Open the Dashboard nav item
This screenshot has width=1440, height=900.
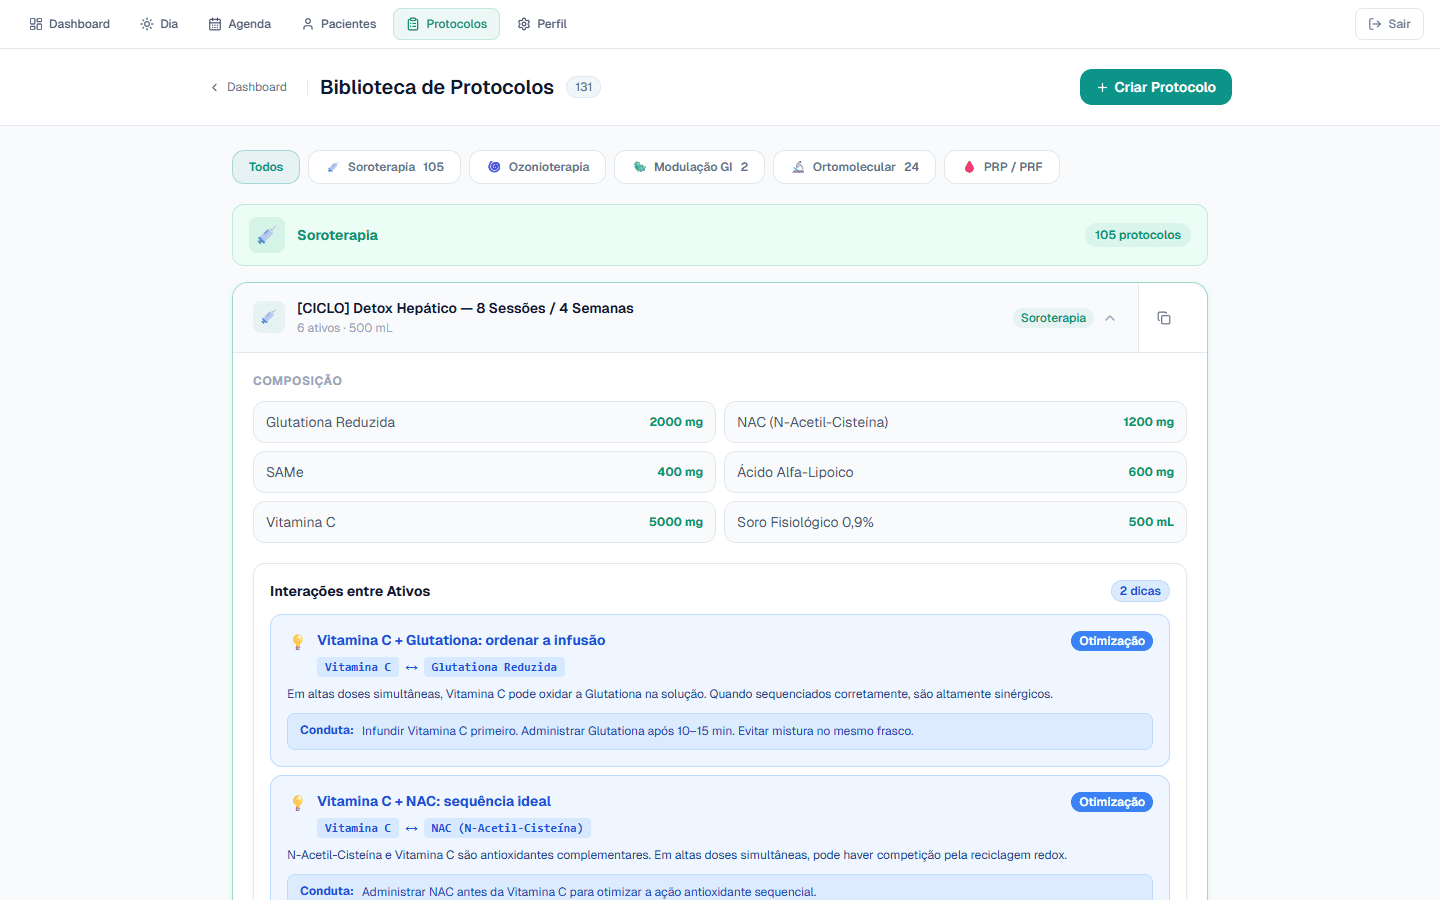[69, 24]
